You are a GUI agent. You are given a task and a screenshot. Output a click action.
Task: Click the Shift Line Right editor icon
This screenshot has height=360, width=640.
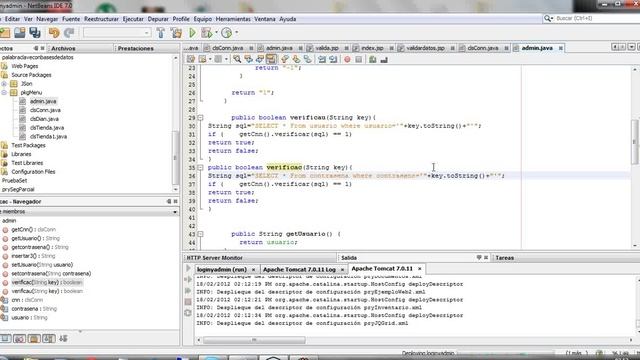(333, 59)
